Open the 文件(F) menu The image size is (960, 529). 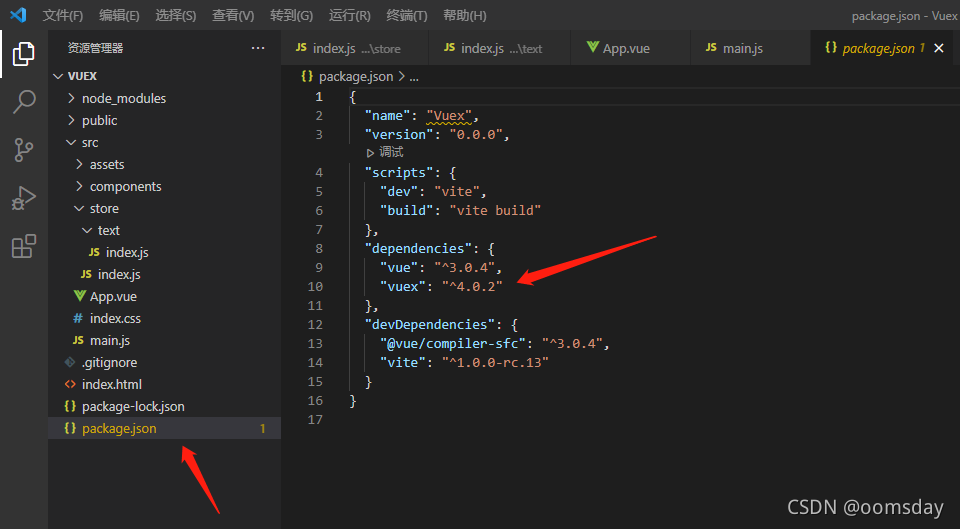click(62, 15)
